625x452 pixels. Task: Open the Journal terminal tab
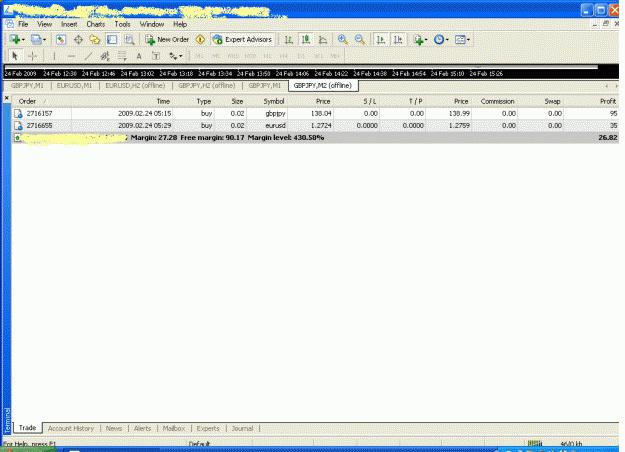[x=242, y=428]
